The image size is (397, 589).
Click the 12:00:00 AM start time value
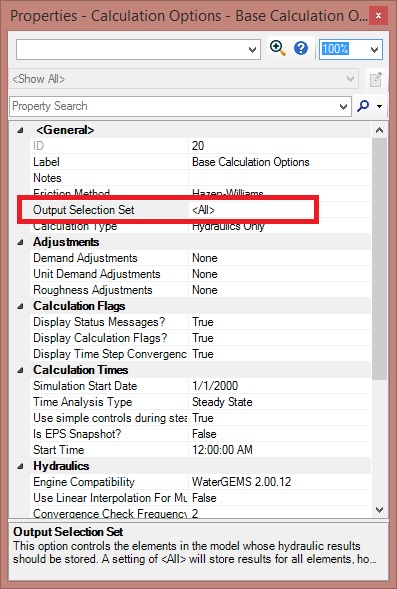click(222, 450)
